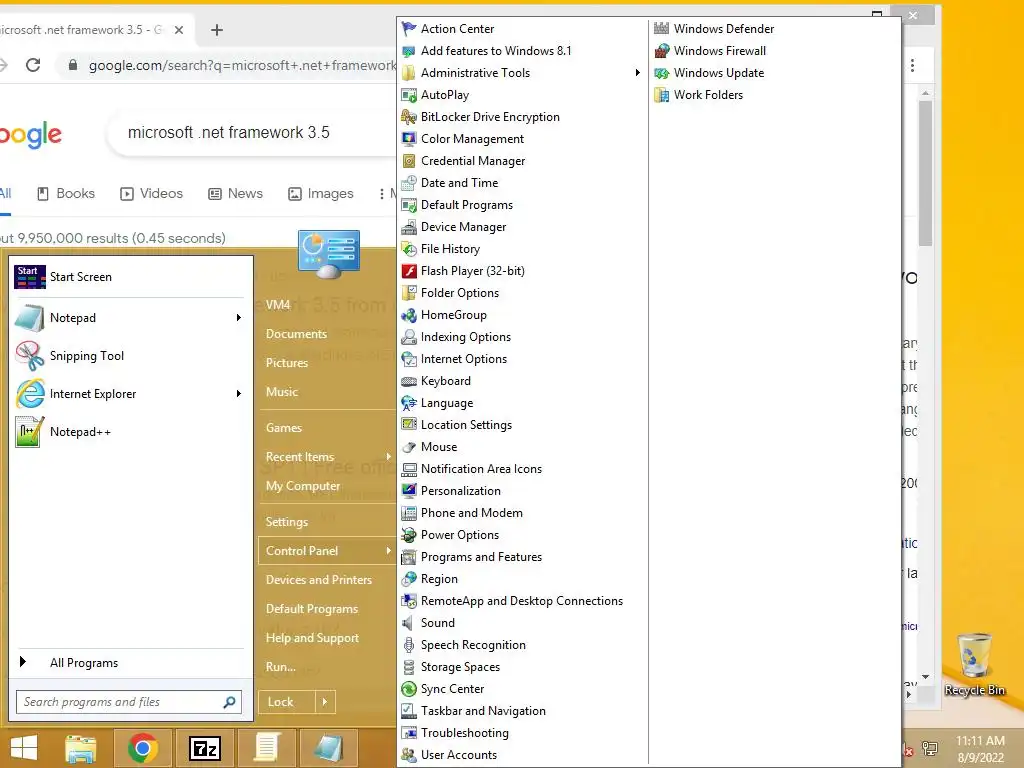Expand Administrative Tools submenu arrow
This screenshot has width=1024, height=768.
(x=637, y=72)
